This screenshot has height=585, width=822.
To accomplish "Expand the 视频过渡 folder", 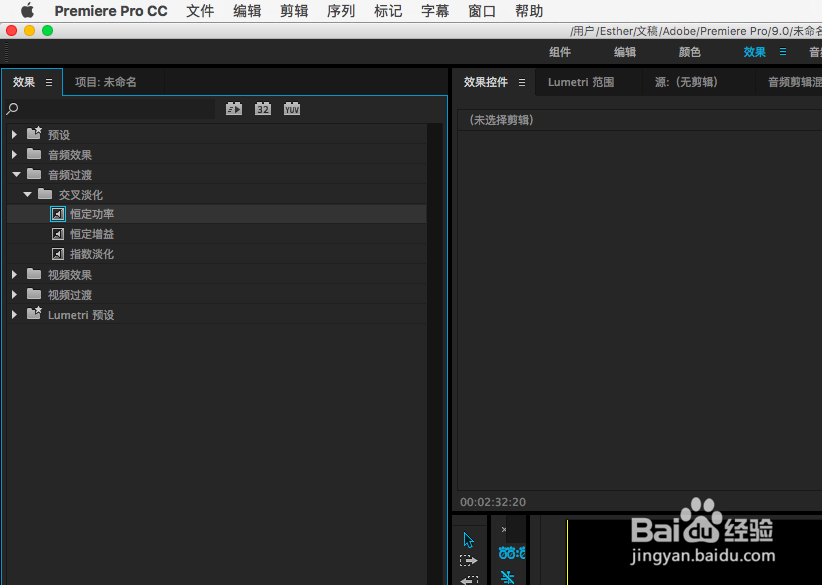I will [x=15, y=294].
